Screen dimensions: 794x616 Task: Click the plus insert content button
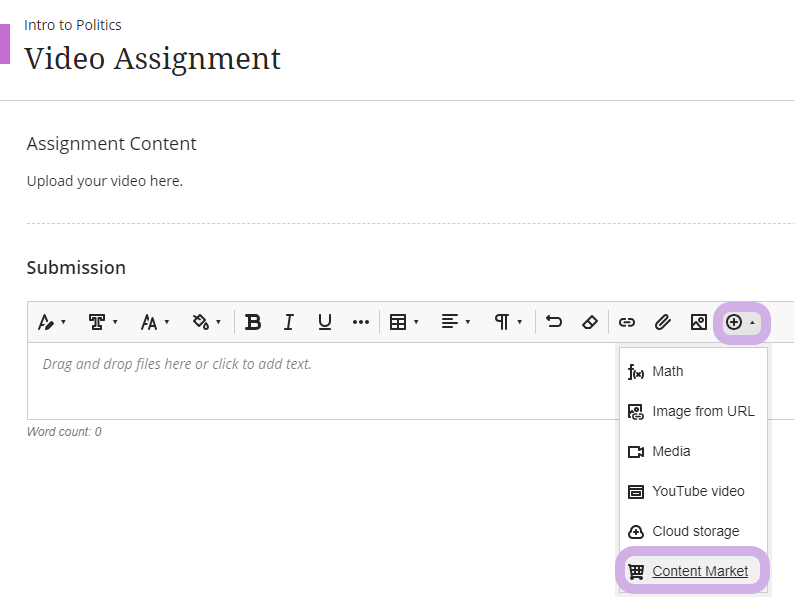(741, 322)
